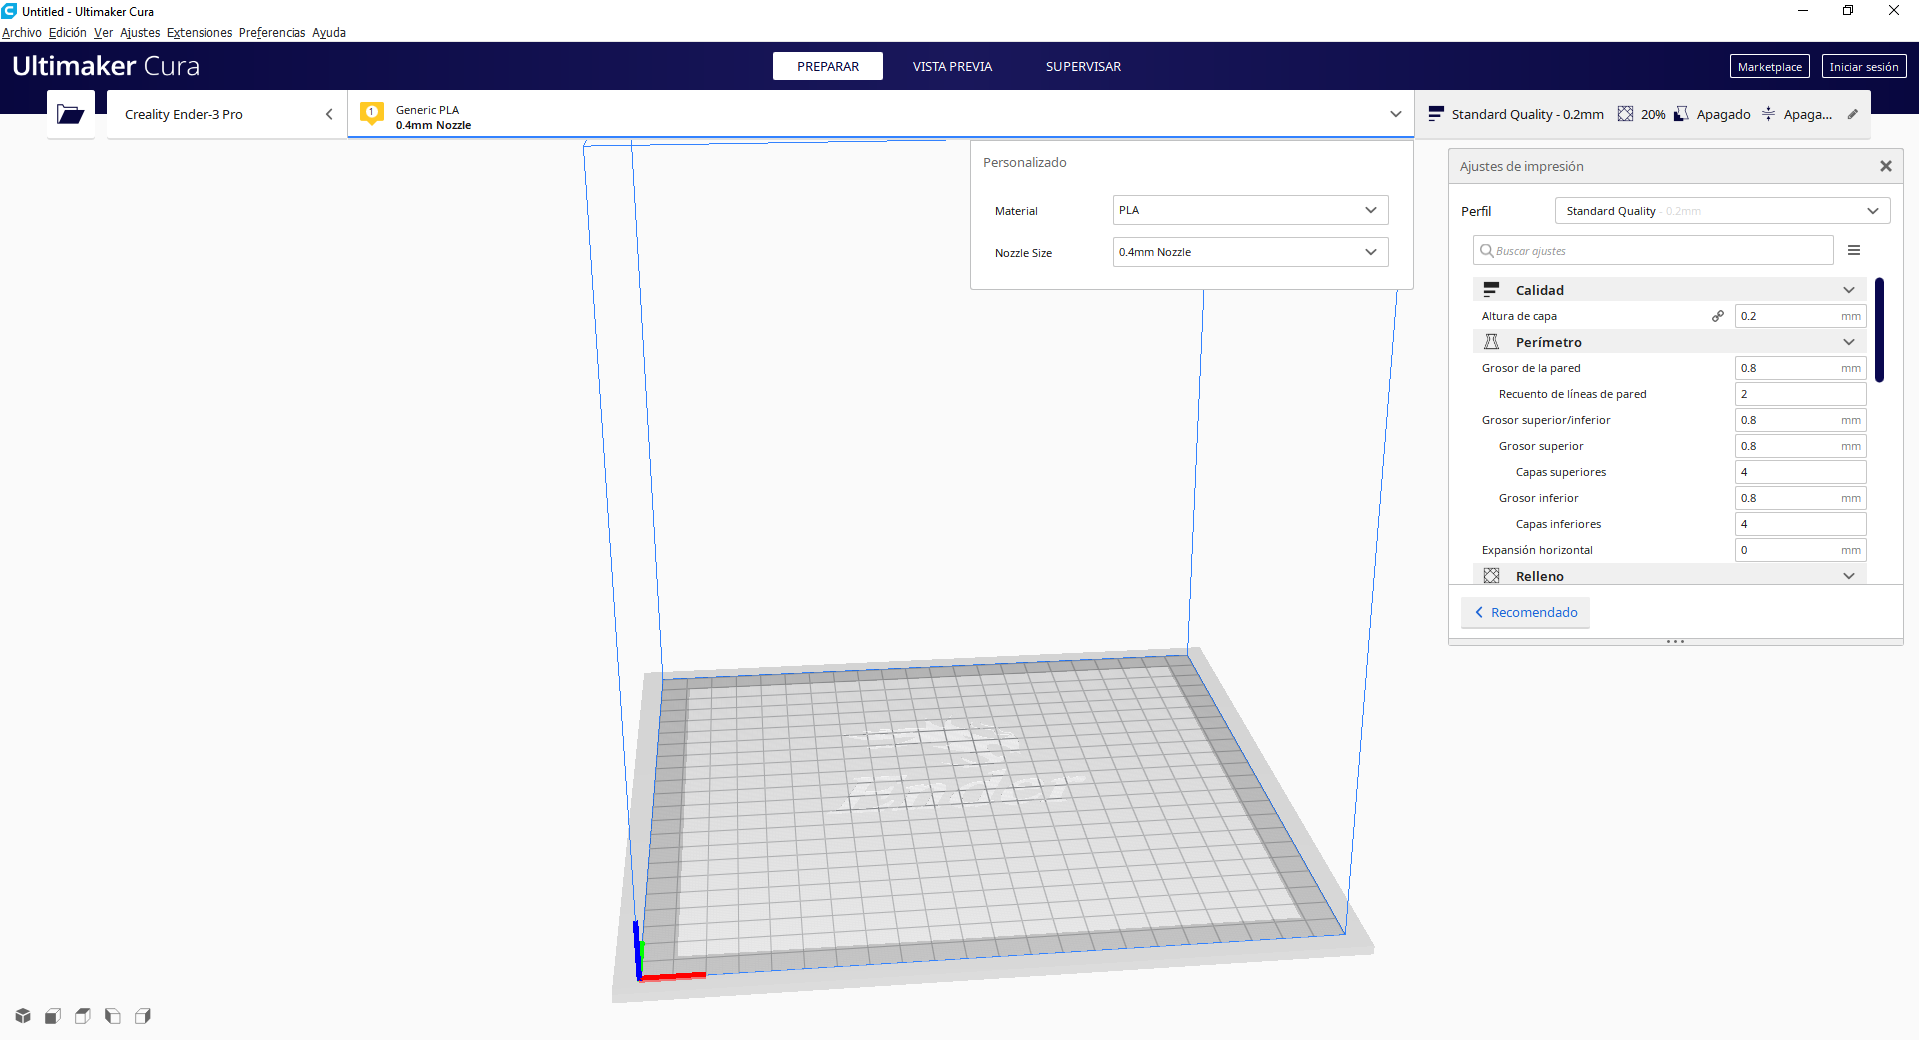Click the Relleno section icon
The height and width of the screenshot is (1040, 1919).
pos(1491,576)
